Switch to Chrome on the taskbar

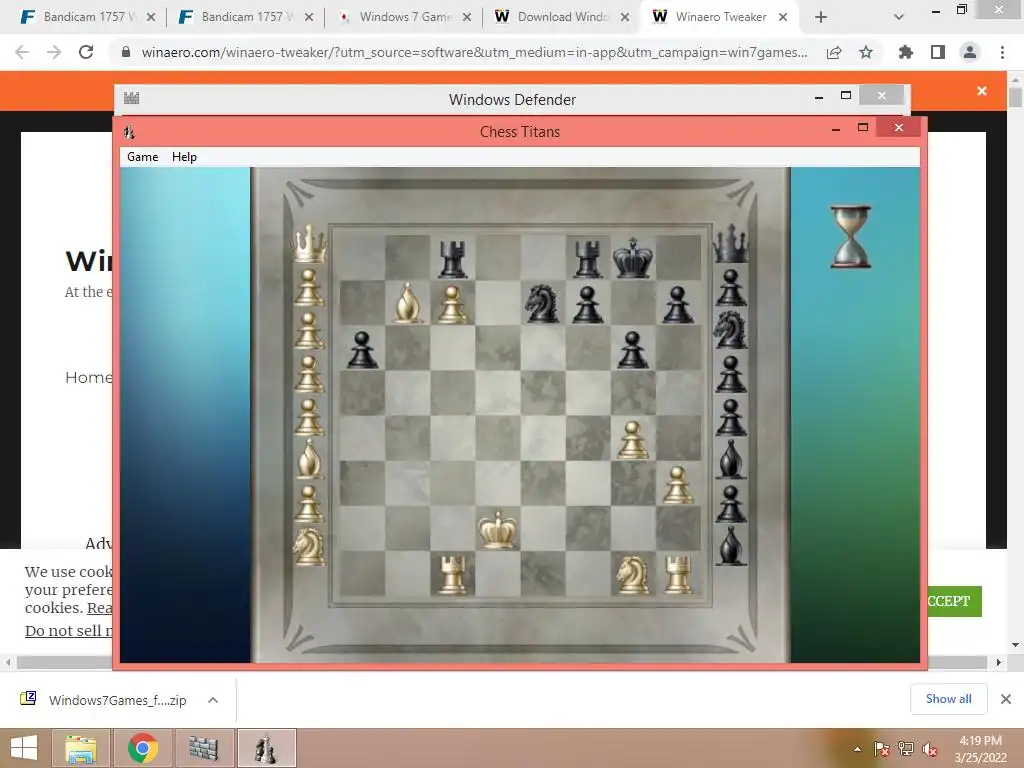pyautogui.click(x=142, y=748)
